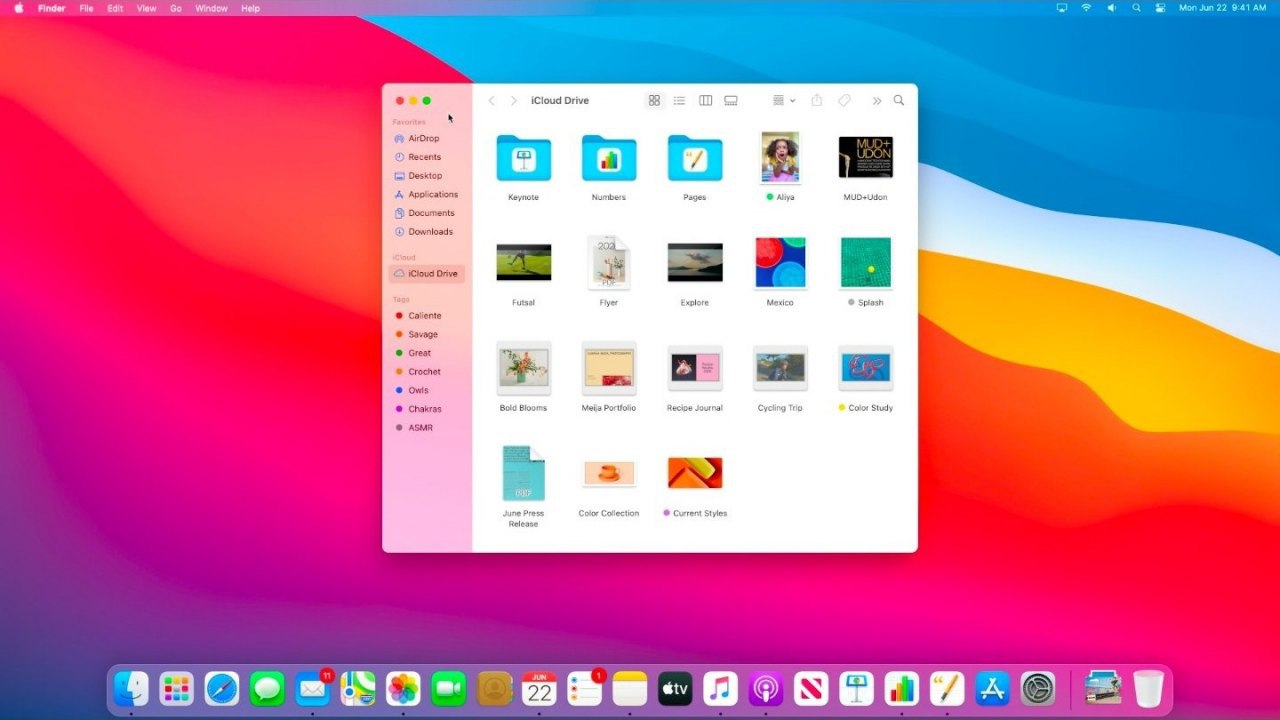Select the Recipe Journal document

tap(695, 368)
